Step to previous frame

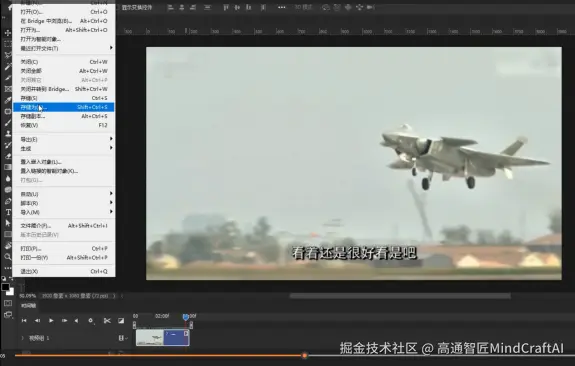pos(37,321)
